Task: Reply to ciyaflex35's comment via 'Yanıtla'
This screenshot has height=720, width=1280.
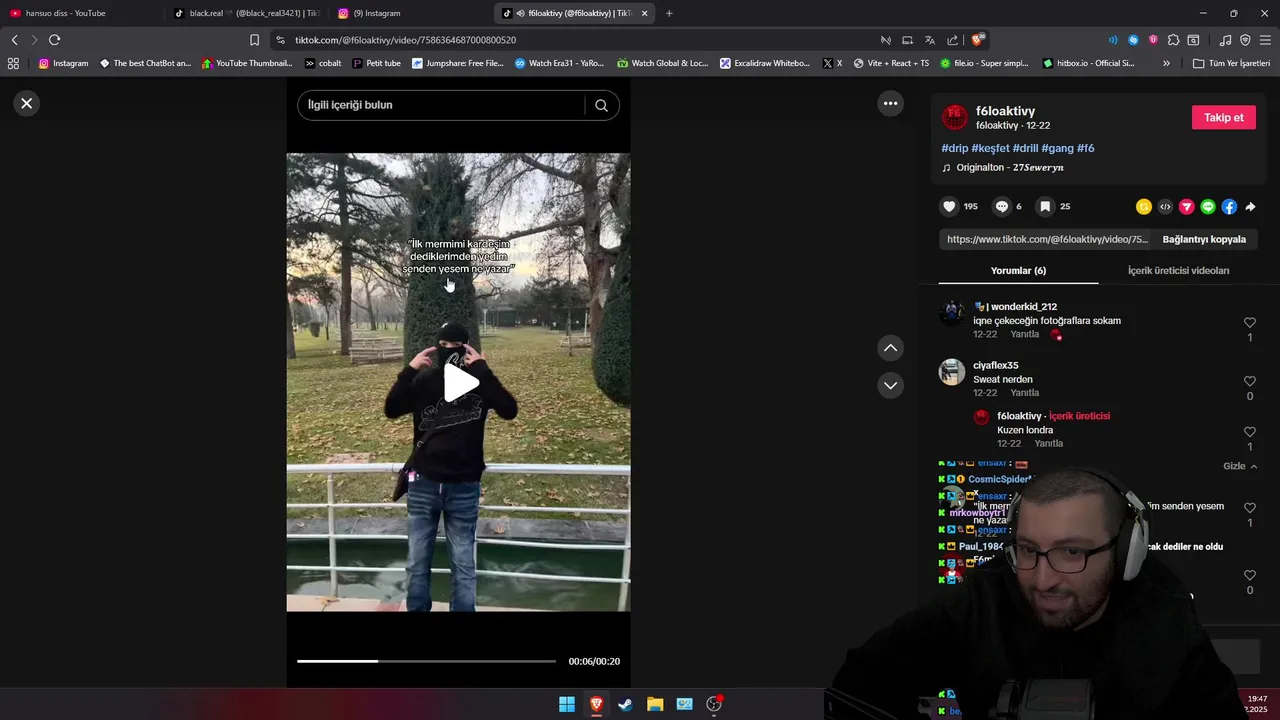Action: [x=1024, y=393]
